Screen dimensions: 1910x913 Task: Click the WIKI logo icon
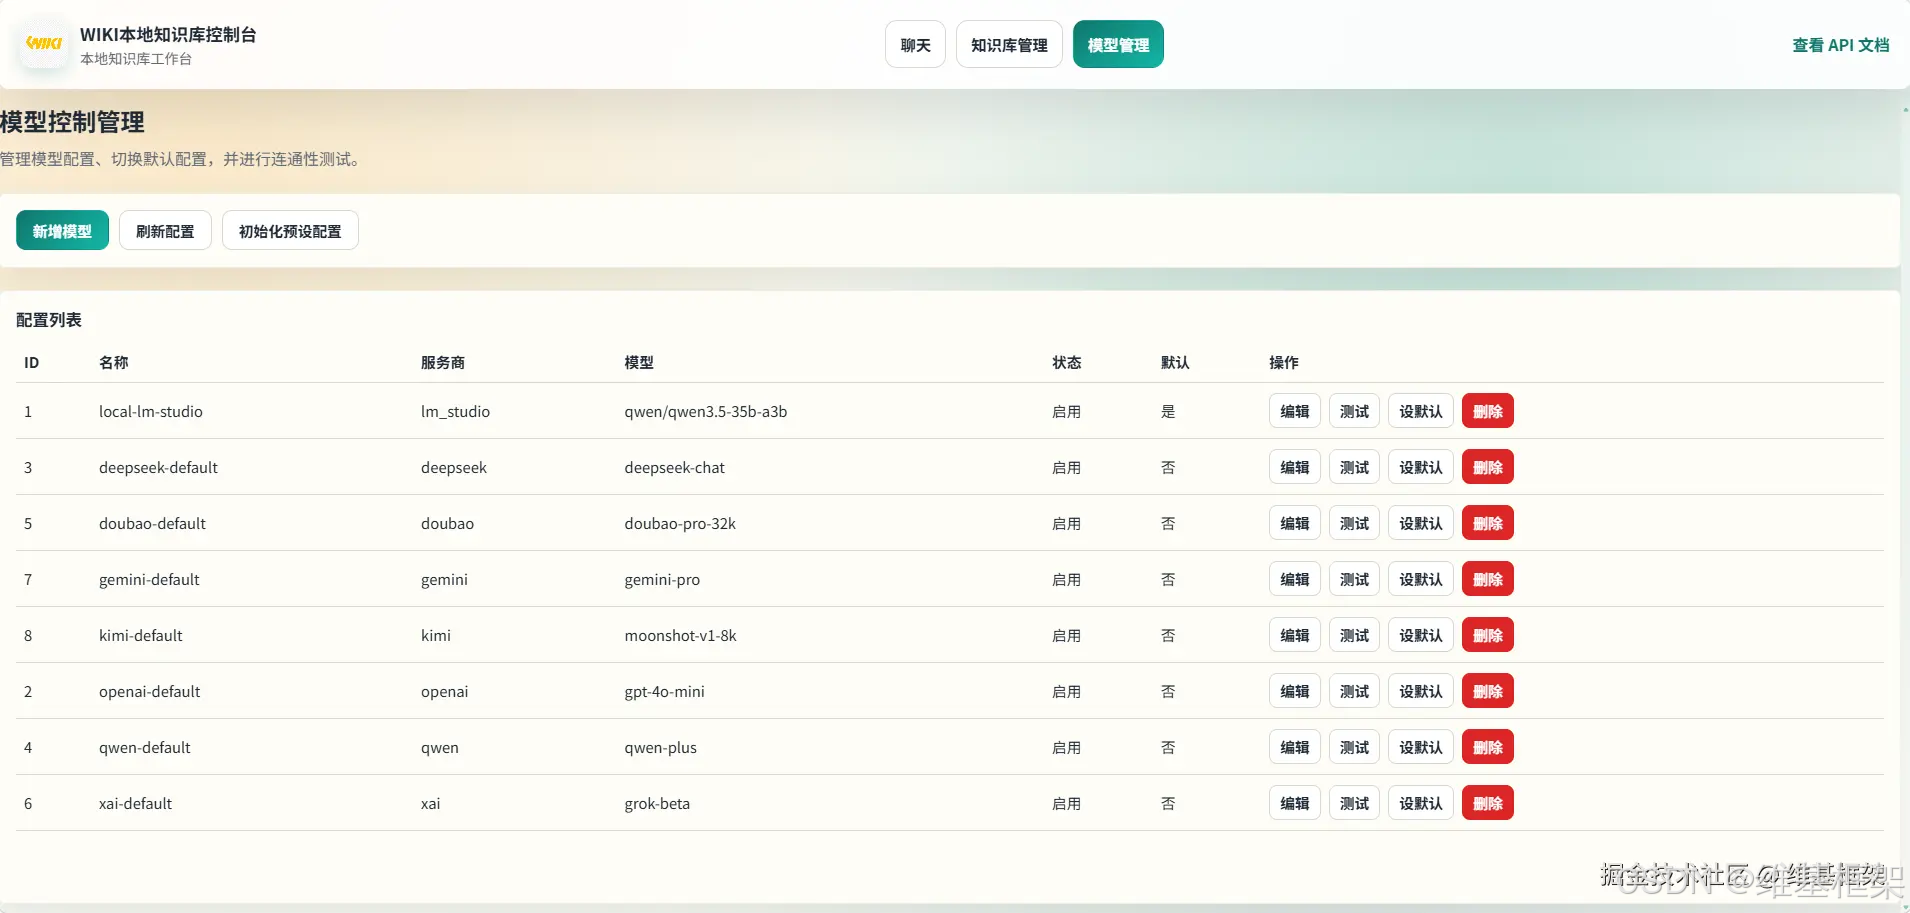[44, 44]
